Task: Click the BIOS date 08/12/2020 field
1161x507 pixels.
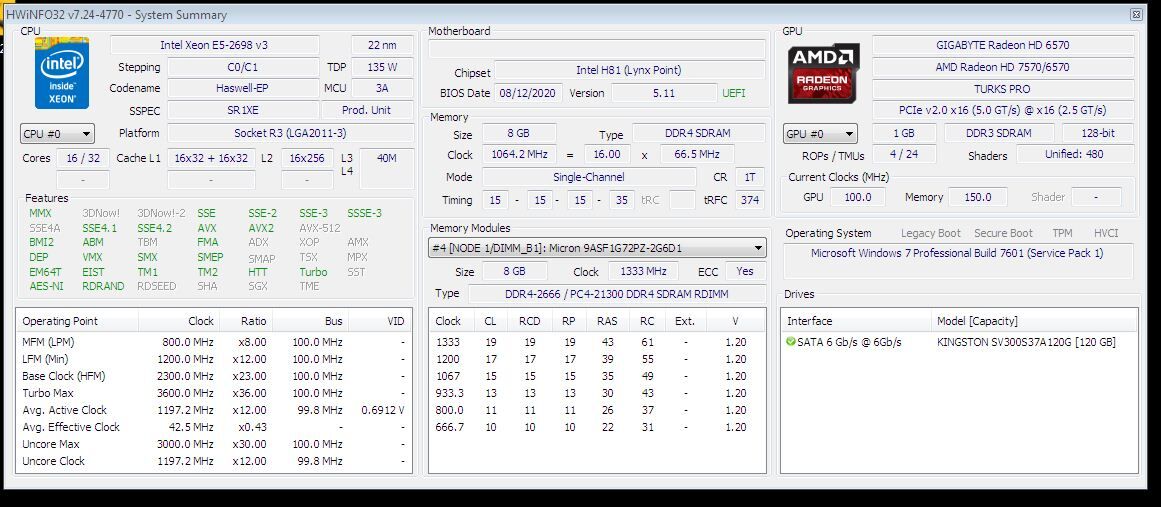Action: [529, 93]
